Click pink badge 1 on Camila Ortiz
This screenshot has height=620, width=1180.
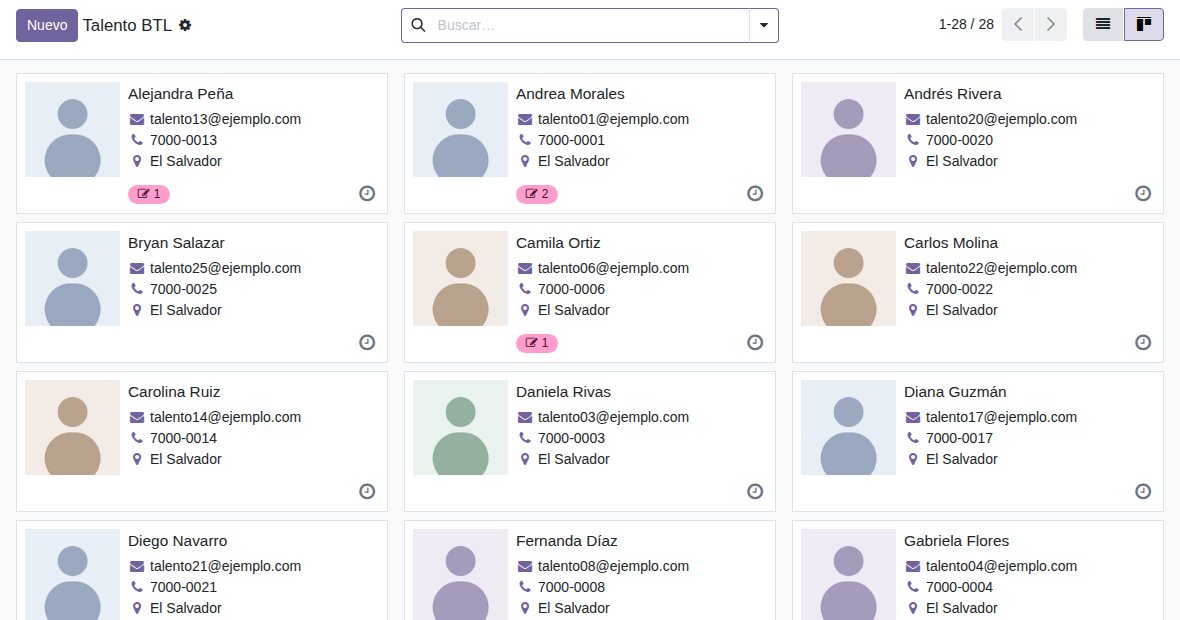537,343
